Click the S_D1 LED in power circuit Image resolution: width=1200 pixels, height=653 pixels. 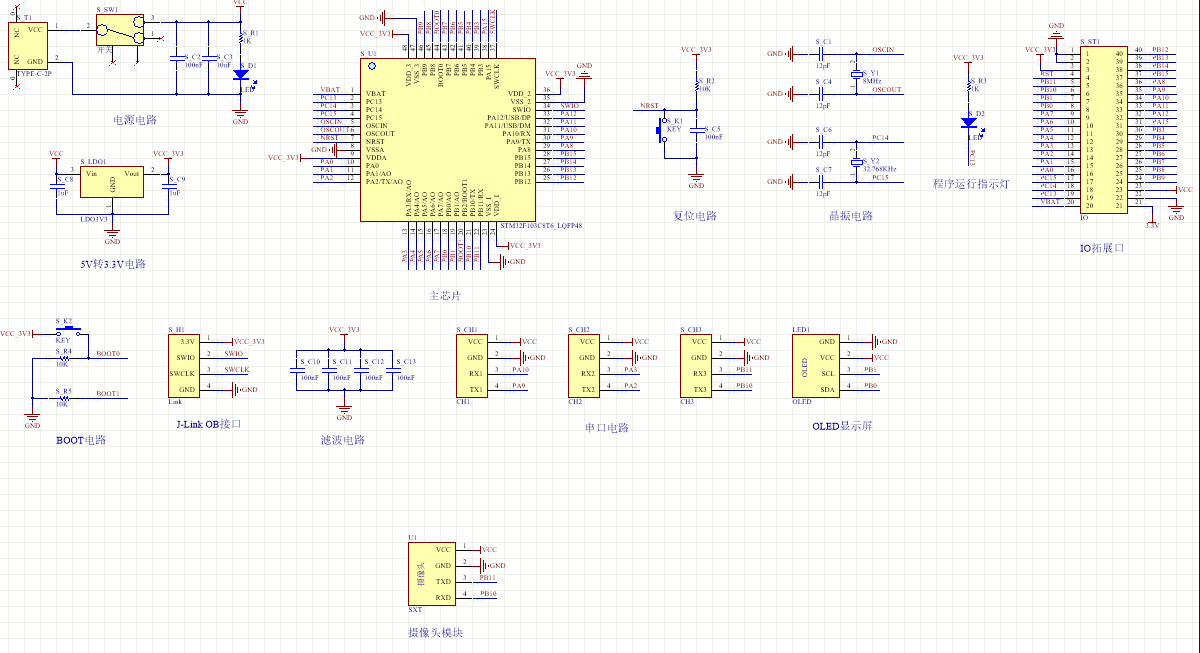coord(240,74)
